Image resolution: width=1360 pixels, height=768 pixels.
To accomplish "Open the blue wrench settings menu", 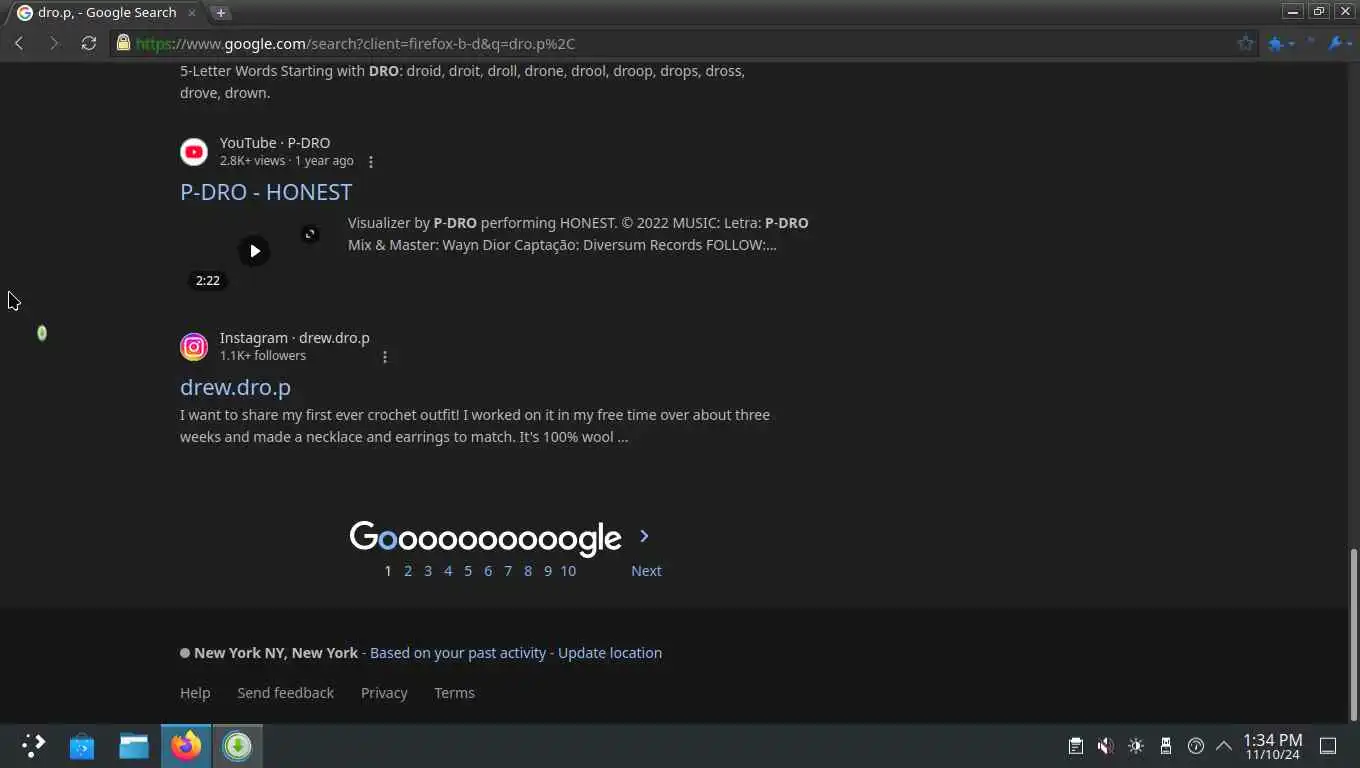I will point(1339,43).
